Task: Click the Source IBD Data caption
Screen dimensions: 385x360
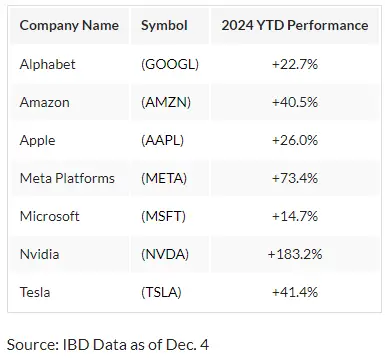Action: tap(108, 344)
